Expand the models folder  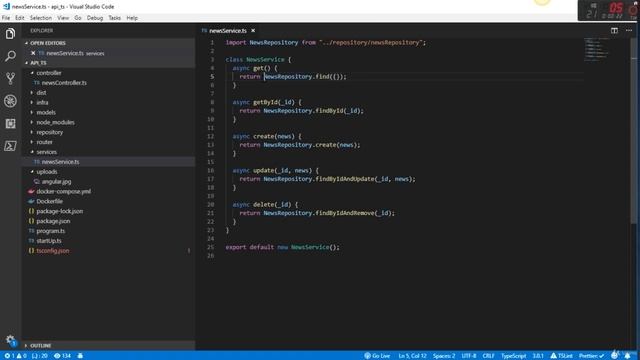click(x=32, y=112)
